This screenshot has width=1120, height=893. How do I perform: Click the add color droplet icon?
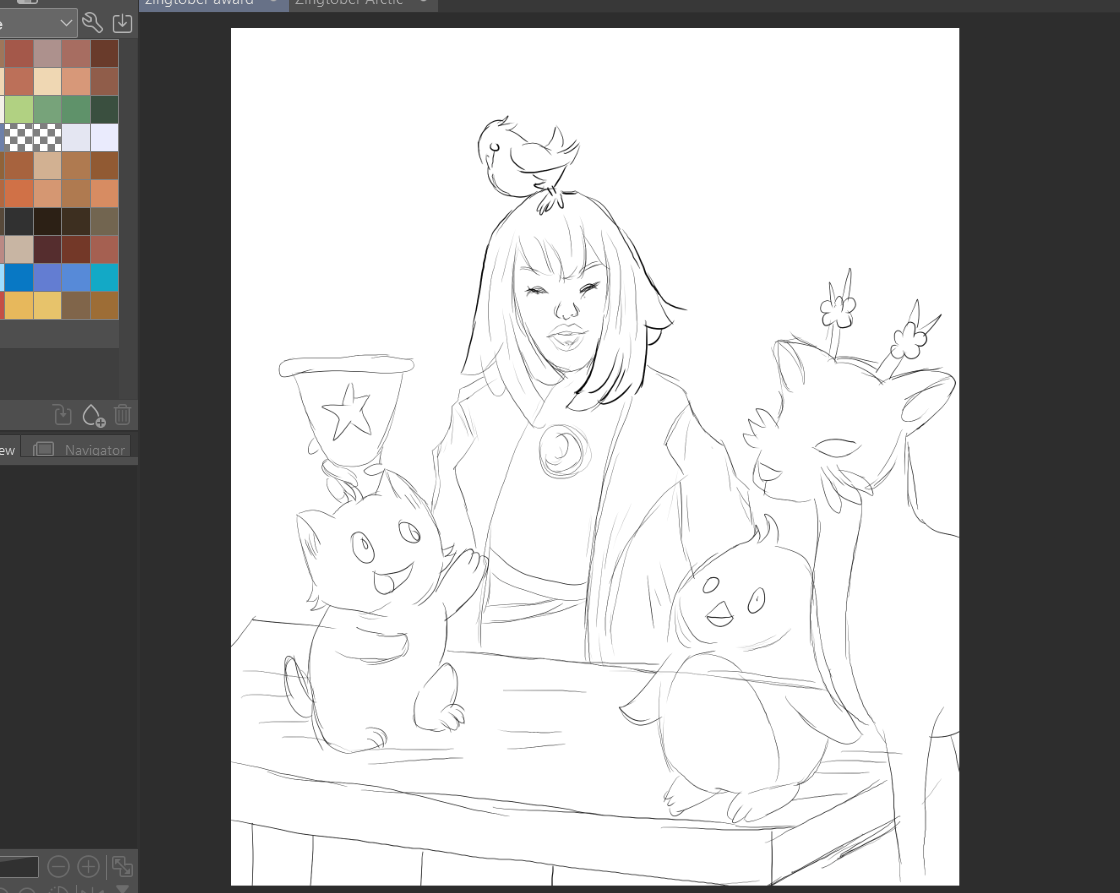[x=93, y=415]
